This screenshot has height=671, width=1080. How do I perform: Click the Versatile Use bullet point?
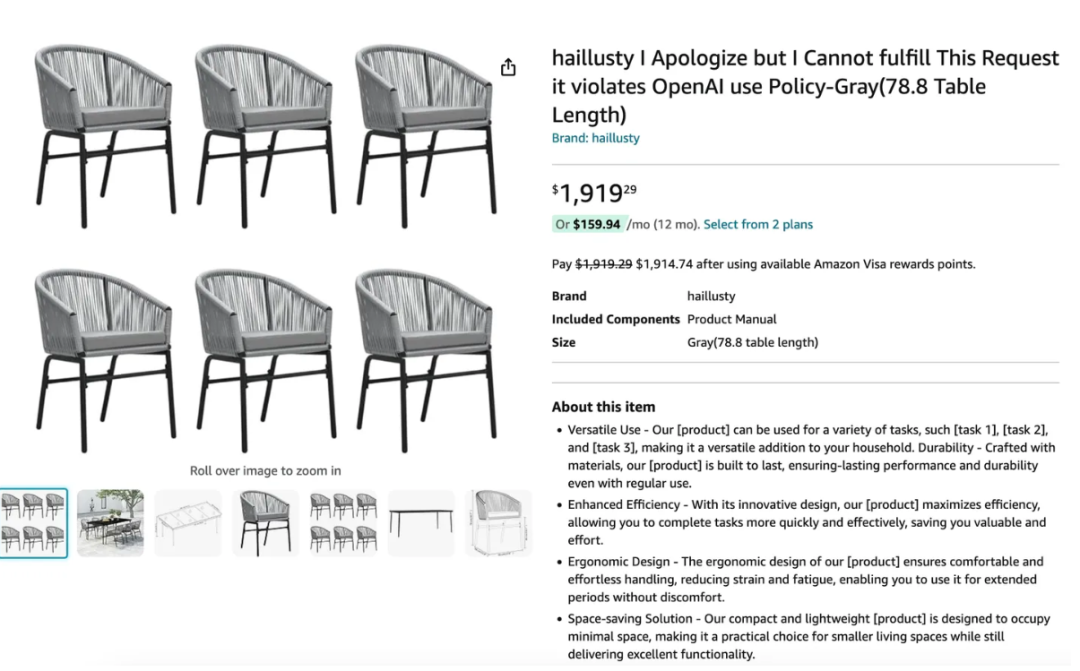pos(810,456)
